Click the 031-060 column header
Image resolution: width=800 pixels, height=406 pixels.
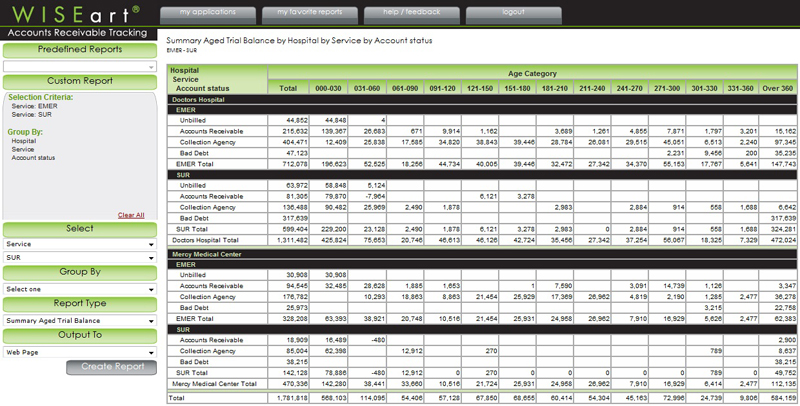click(367, 88)
